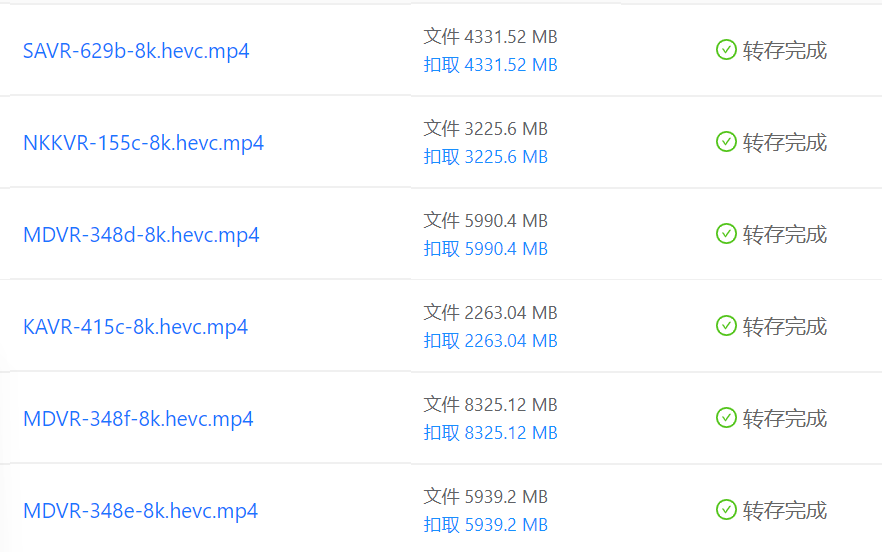
Task: Click the 扣取 2263.04 MB deduction text
Action: (x=490, y=340)
